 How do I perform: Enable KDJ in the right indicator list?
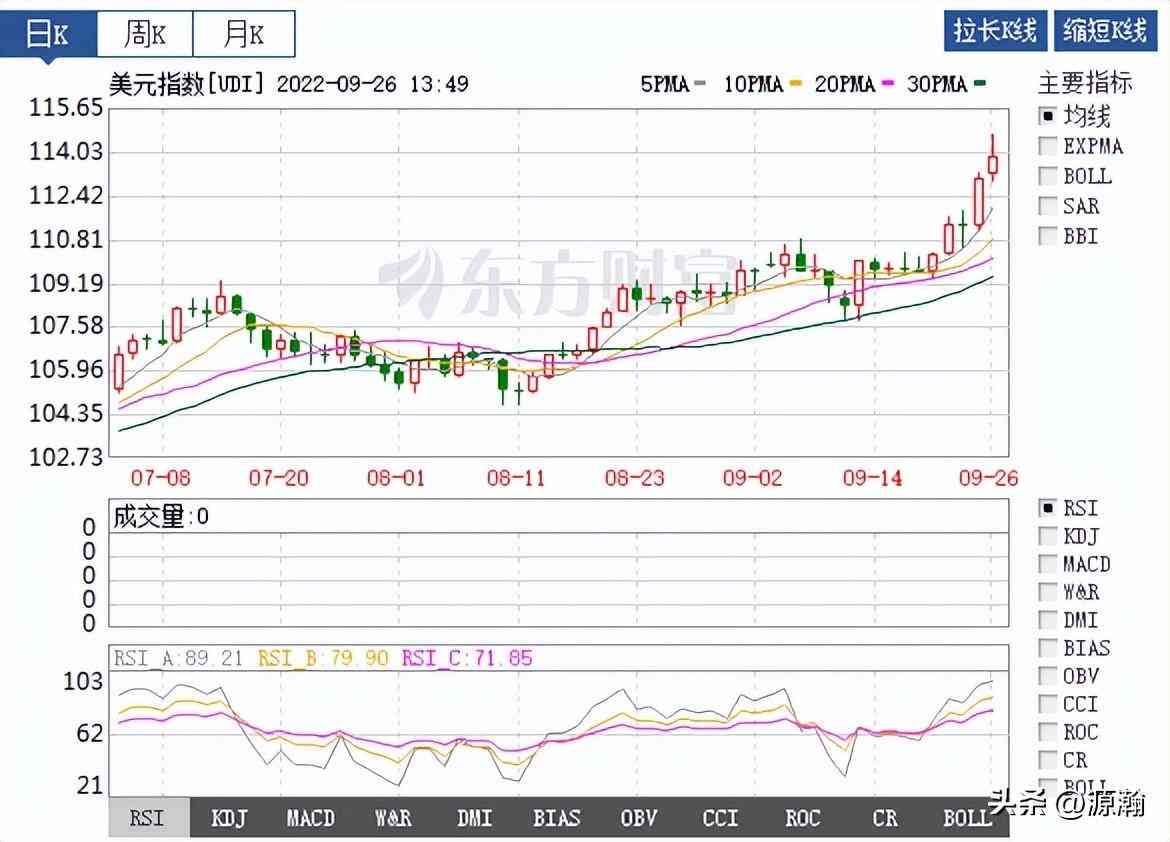coord(1048,536)
